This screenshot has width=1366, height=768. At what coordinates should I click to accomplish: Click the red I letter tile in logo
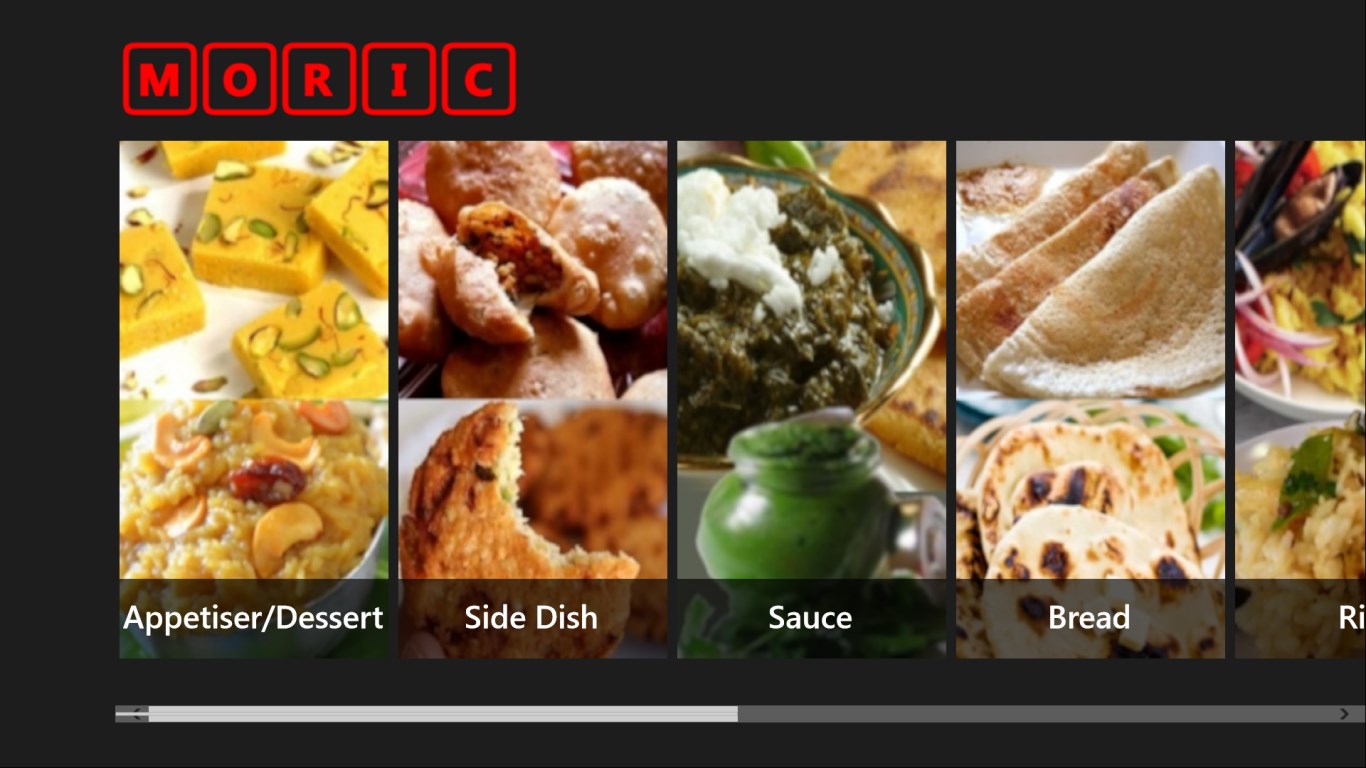click(399, 78)
